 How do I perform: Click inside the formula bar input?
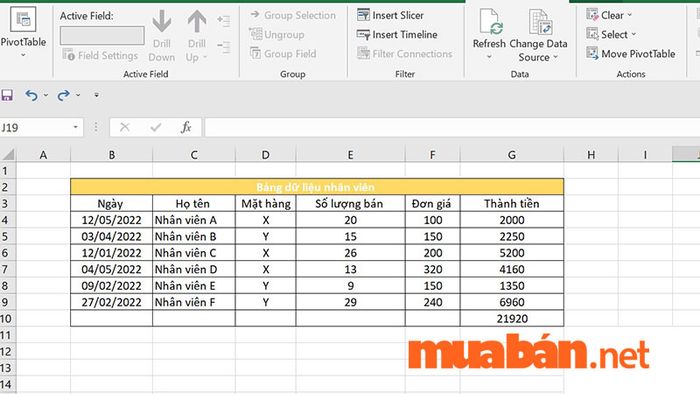pyautogui.click(x=452, y=128)
